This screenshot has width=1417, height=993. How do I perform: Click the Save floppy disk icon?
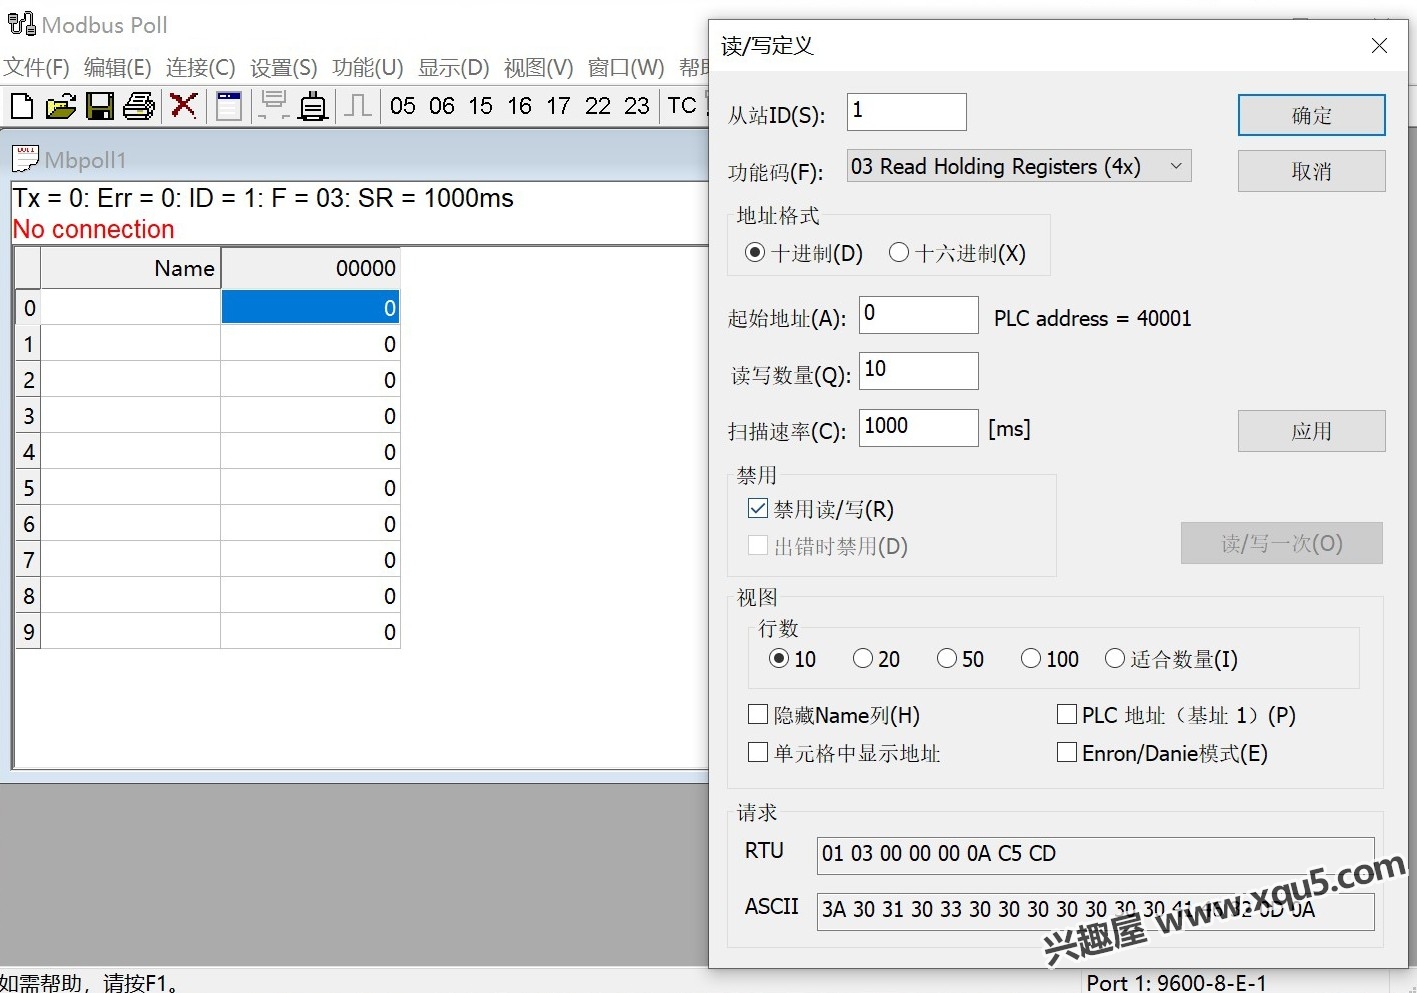(100, 105)
